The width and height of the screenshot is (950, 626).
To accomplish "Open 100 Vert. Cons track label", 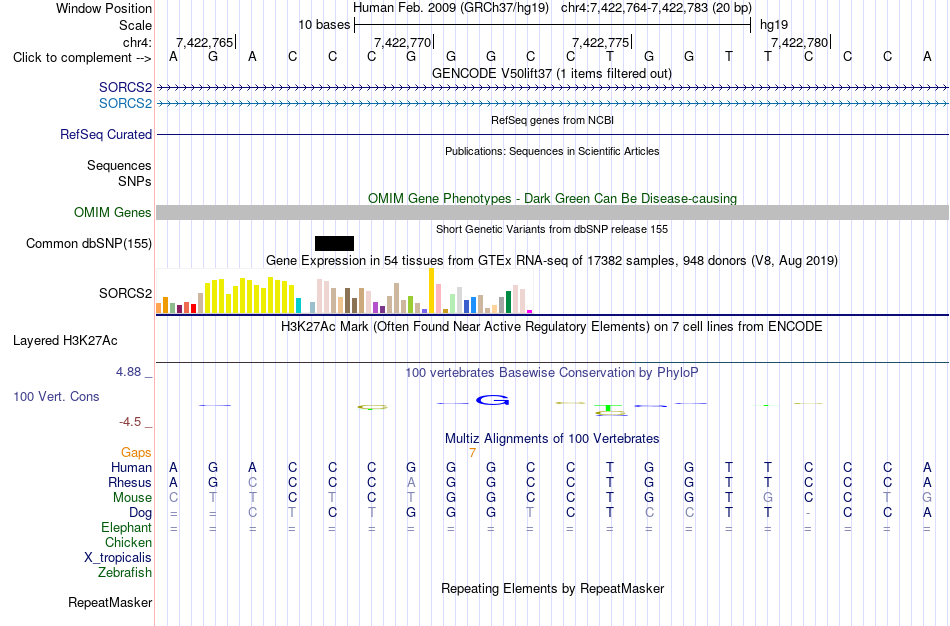I will (56, 396).
